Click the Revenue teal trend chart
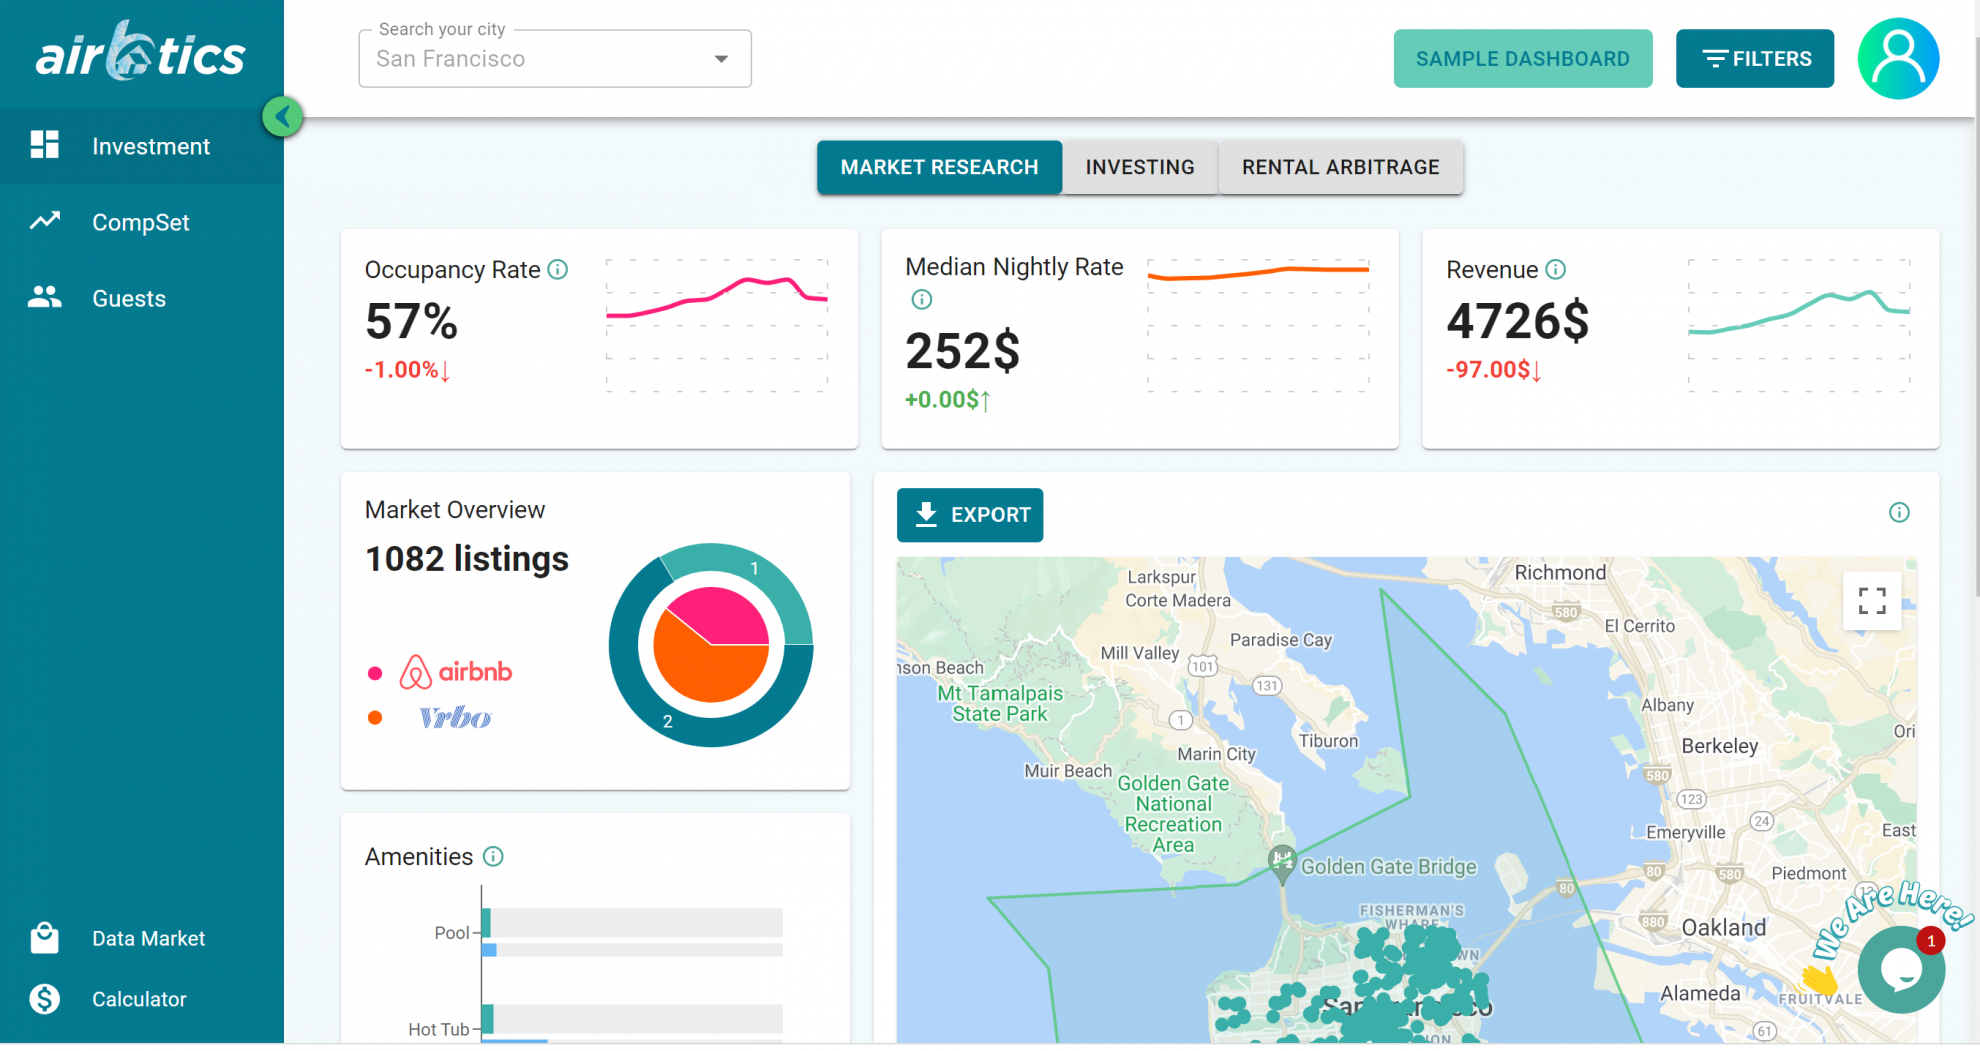 point(1799,325)
